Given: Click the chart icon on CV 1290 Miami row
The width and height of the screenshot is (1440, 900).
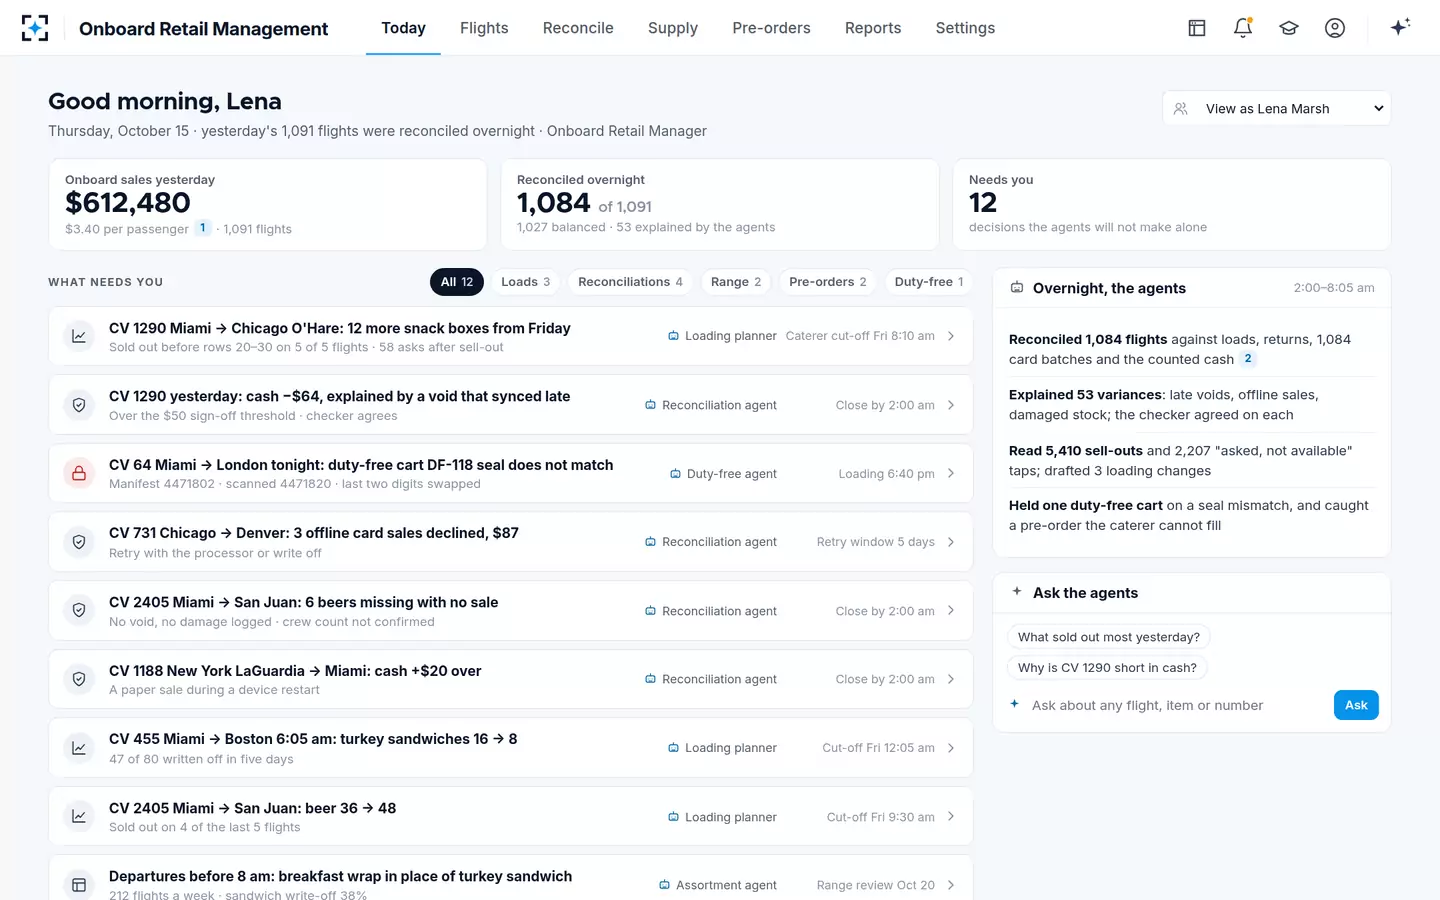Looking at the screenshot, I should pyautogui.click(x=79, y=336).
